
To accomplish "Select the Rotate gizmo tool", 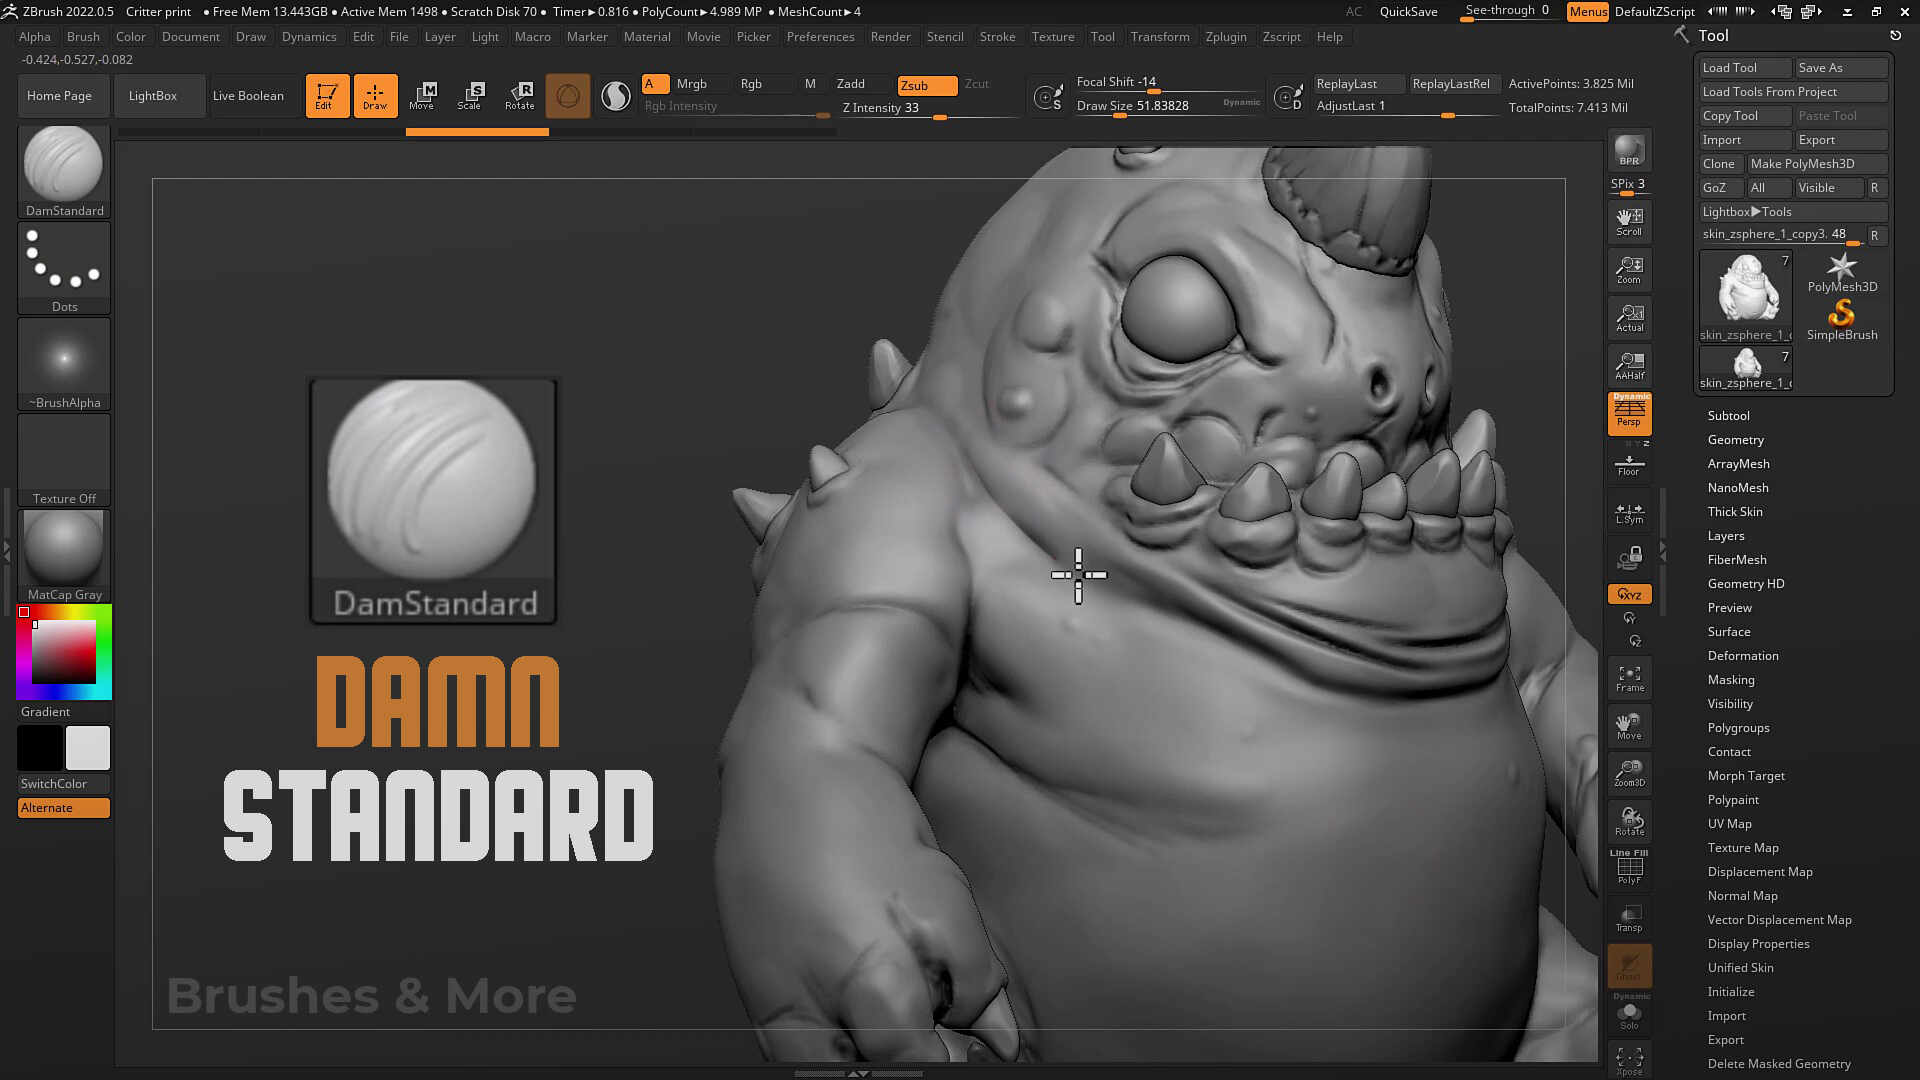I will coord(519,96).
